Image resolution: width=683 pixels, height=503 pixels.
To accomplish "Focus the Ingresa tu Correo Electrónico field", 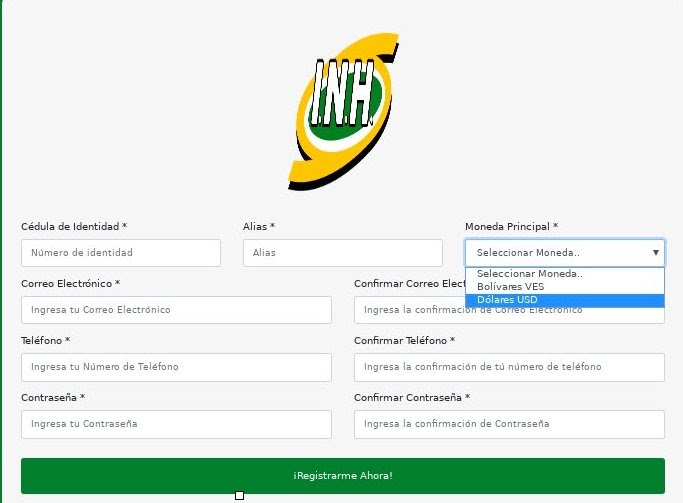I will pyautogui.click(x=176, y=310).
